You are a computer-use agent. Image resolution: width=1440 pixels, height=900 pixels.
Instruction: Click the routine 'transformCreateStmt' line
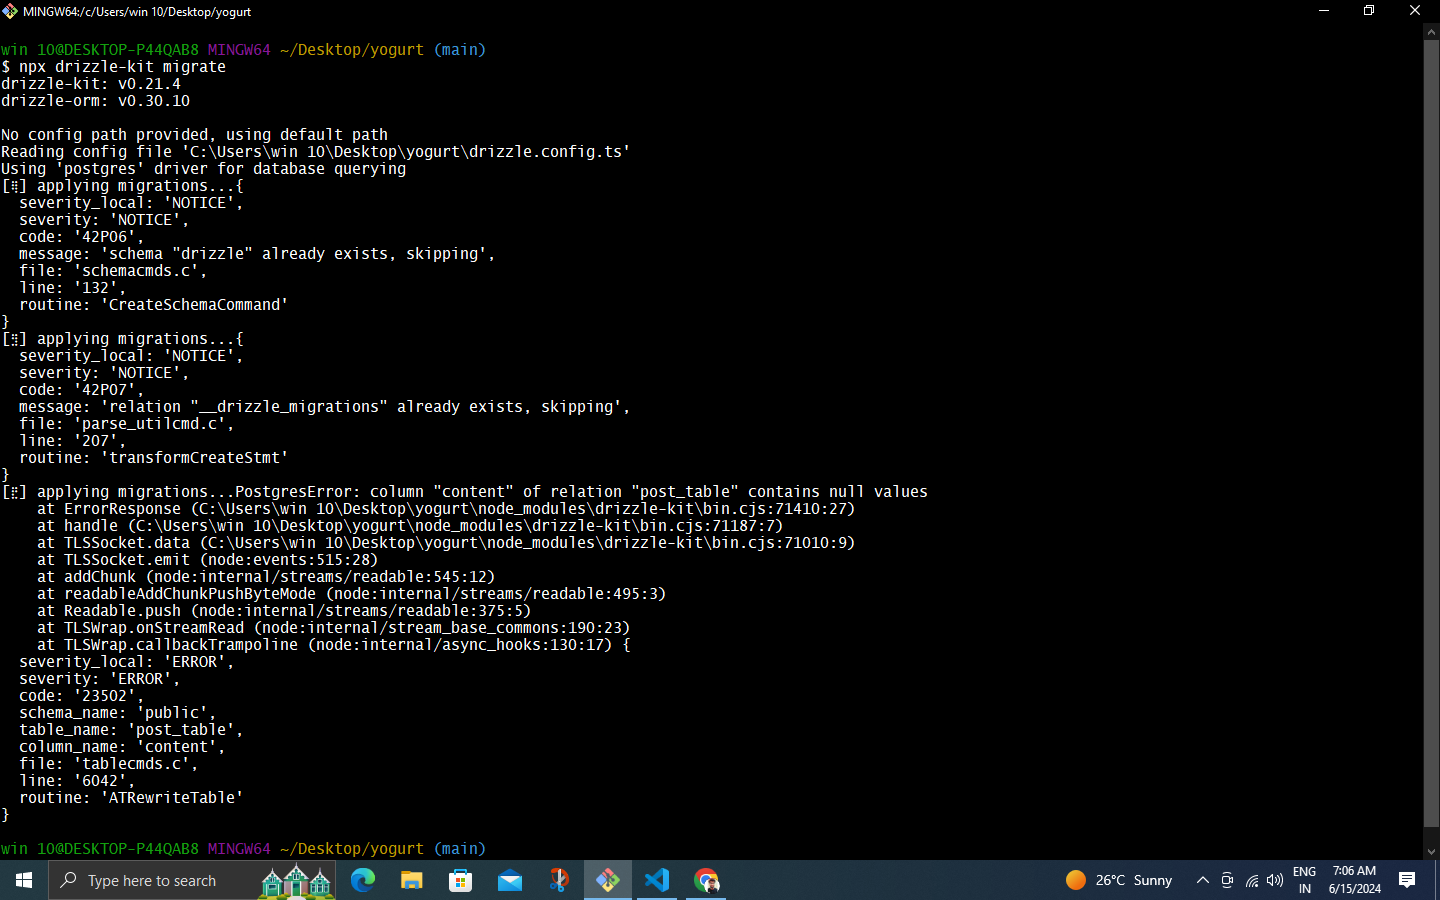pos(153,458)
